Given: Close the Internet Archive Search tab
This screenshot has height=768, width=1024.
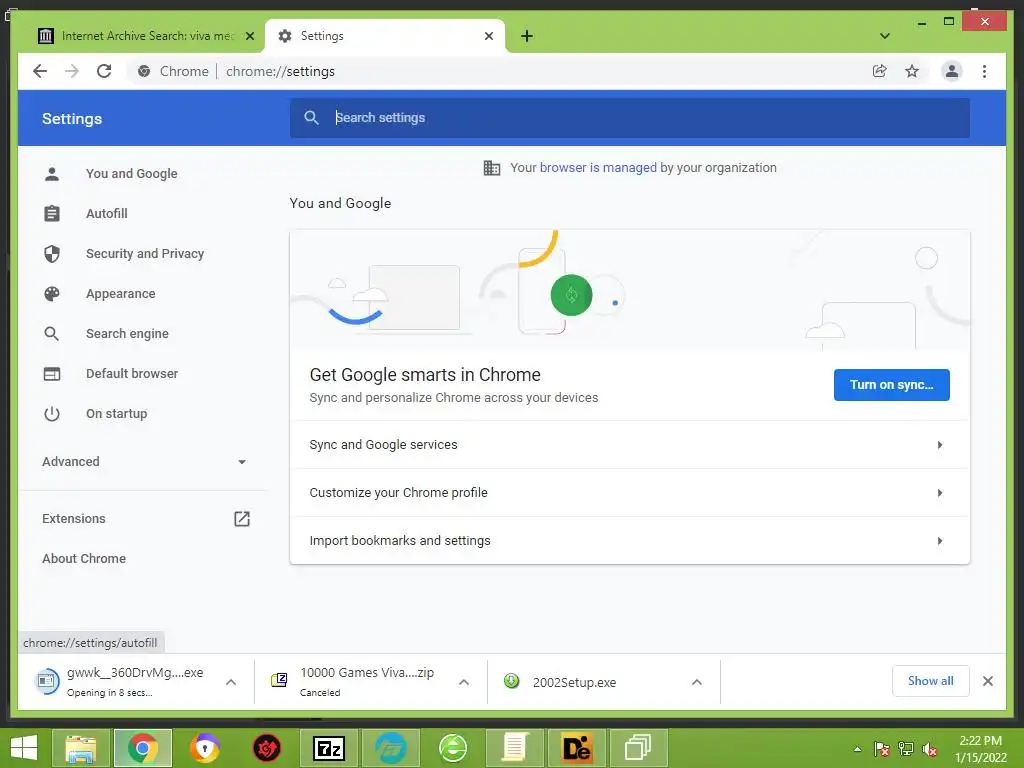Looking at the screenshot, I should (249, 36).
